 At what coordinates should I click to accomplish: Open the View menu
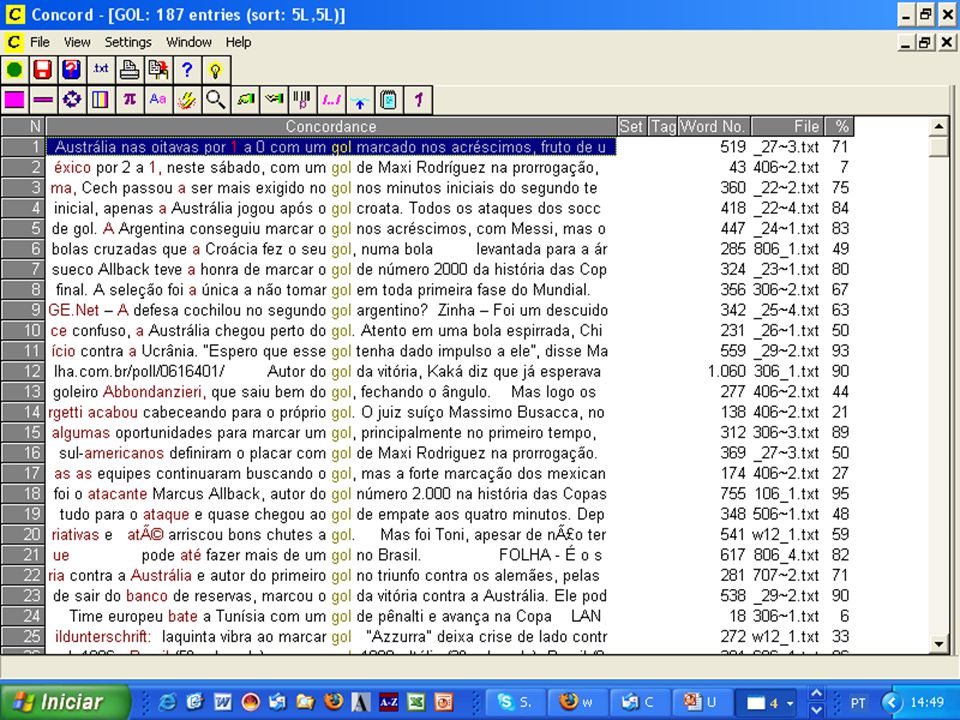pyautogui.click(x=77, y=42)
